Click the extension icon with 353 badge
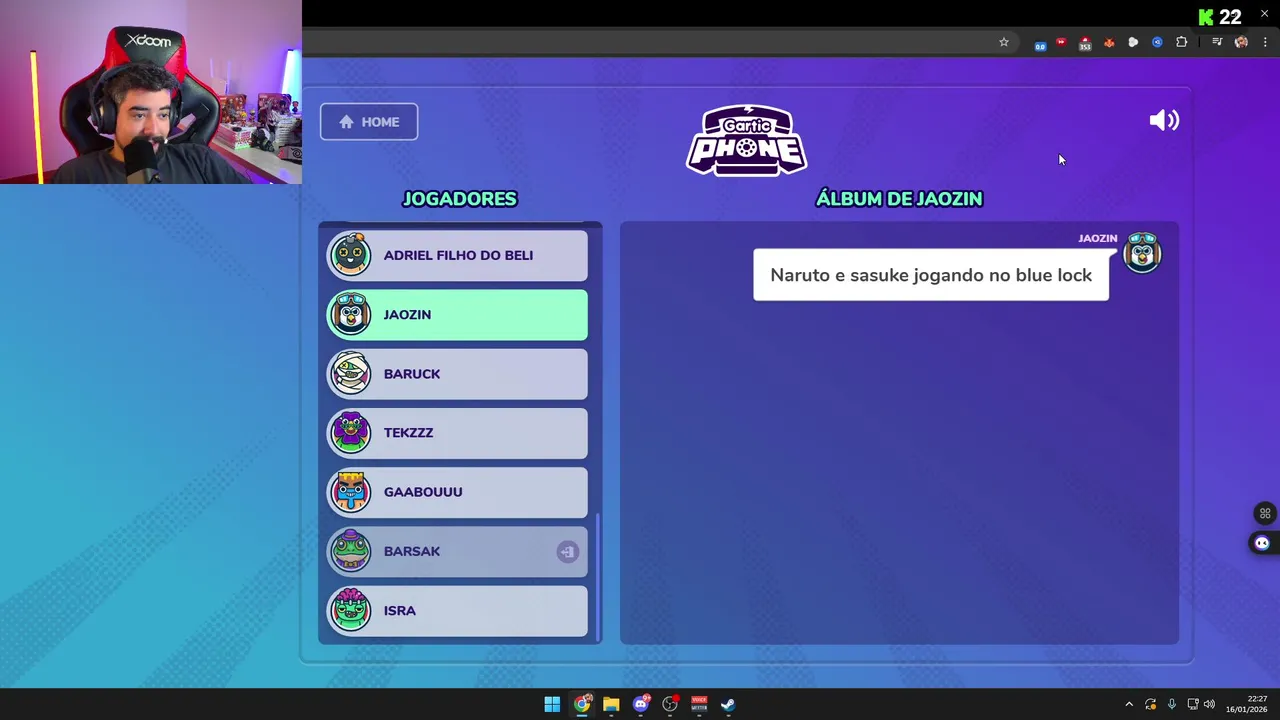1280x720 pixels. coord(1085,43)
